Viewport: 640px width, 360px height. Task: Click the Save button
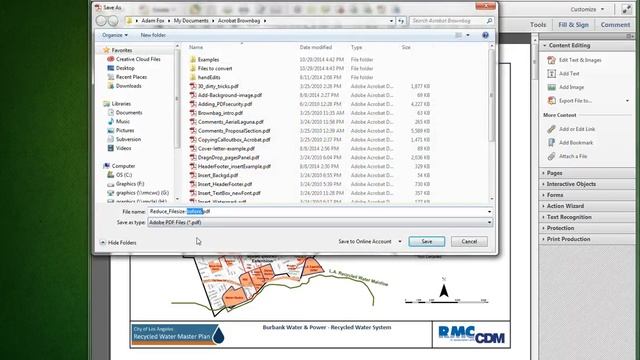point(427,242)
